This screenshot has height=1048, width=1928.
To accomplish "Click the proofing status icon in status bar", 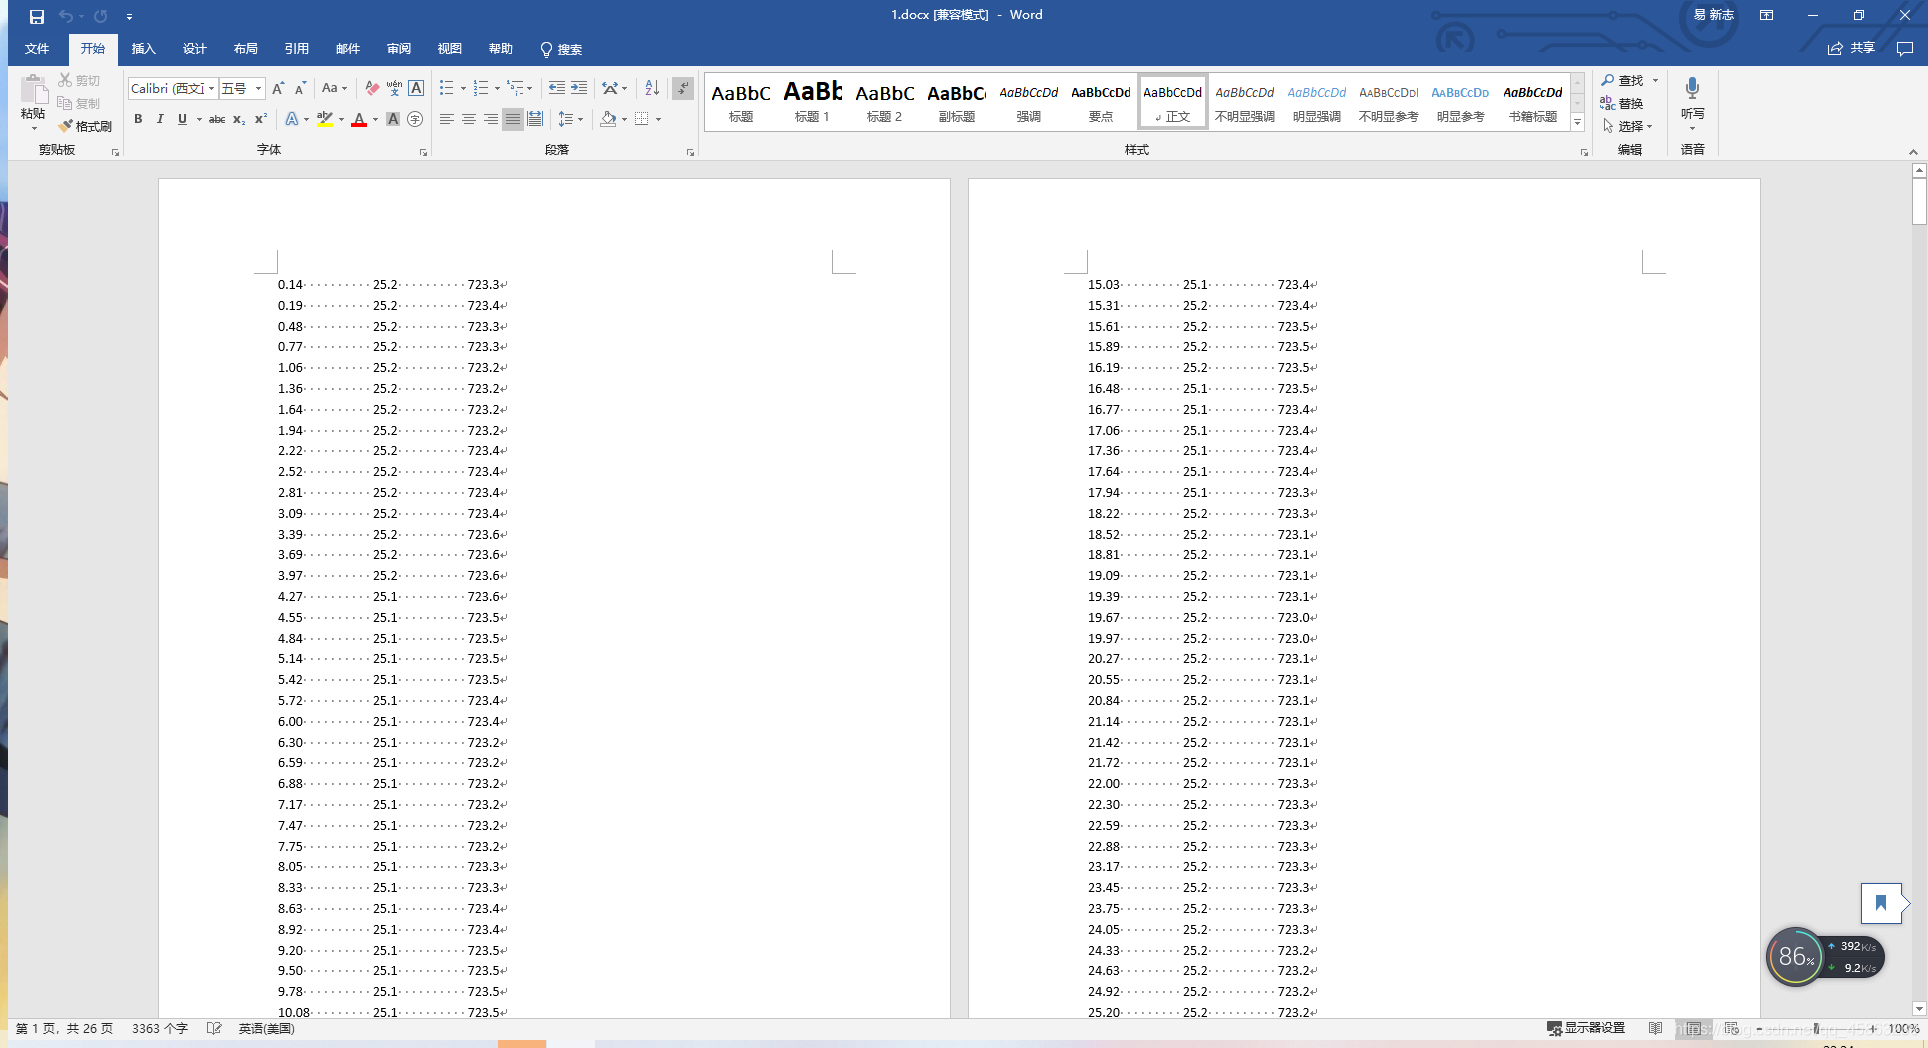I will point(213,1028).
